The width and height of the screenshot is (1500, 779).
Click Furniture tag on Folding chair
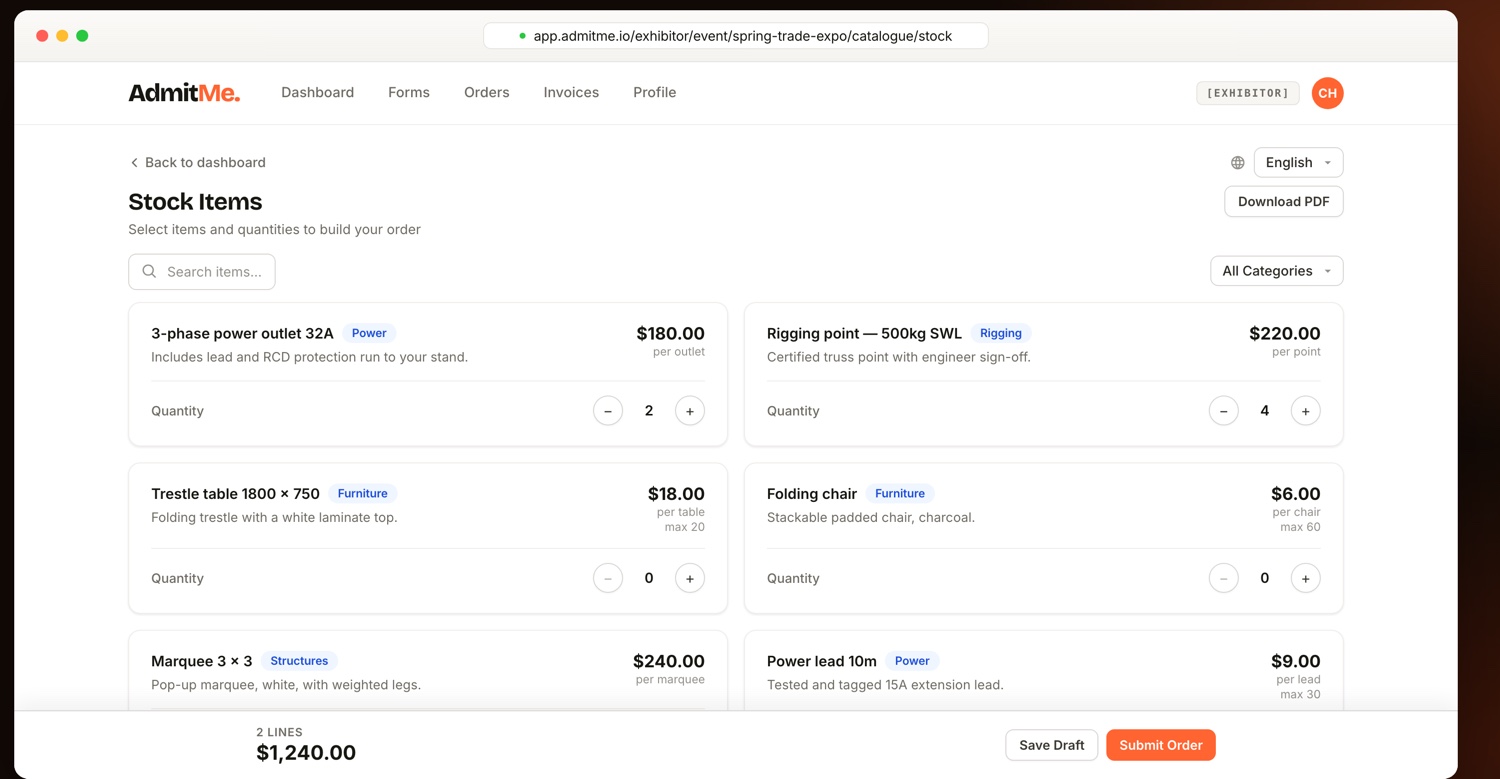[900, 494]
